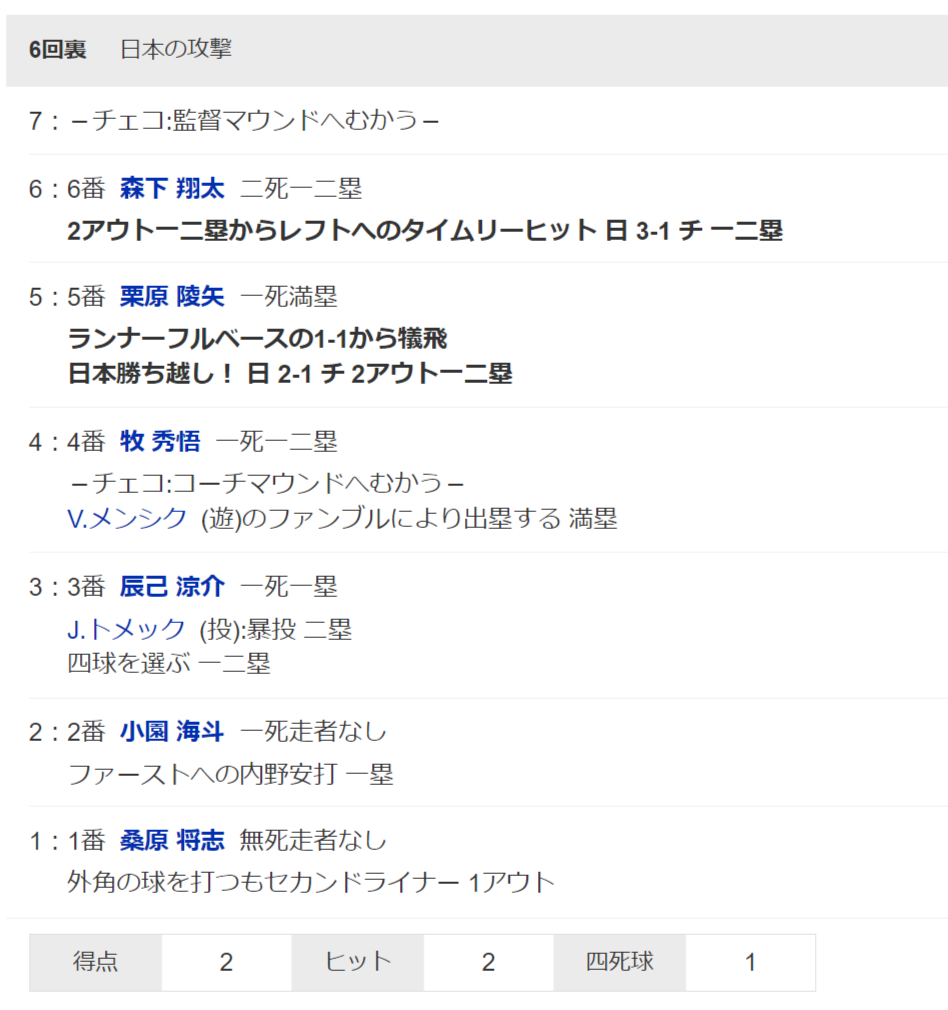The image size is (948, 1010).
Task: Select the 6回裏 inning header
Action: (57, 50)
